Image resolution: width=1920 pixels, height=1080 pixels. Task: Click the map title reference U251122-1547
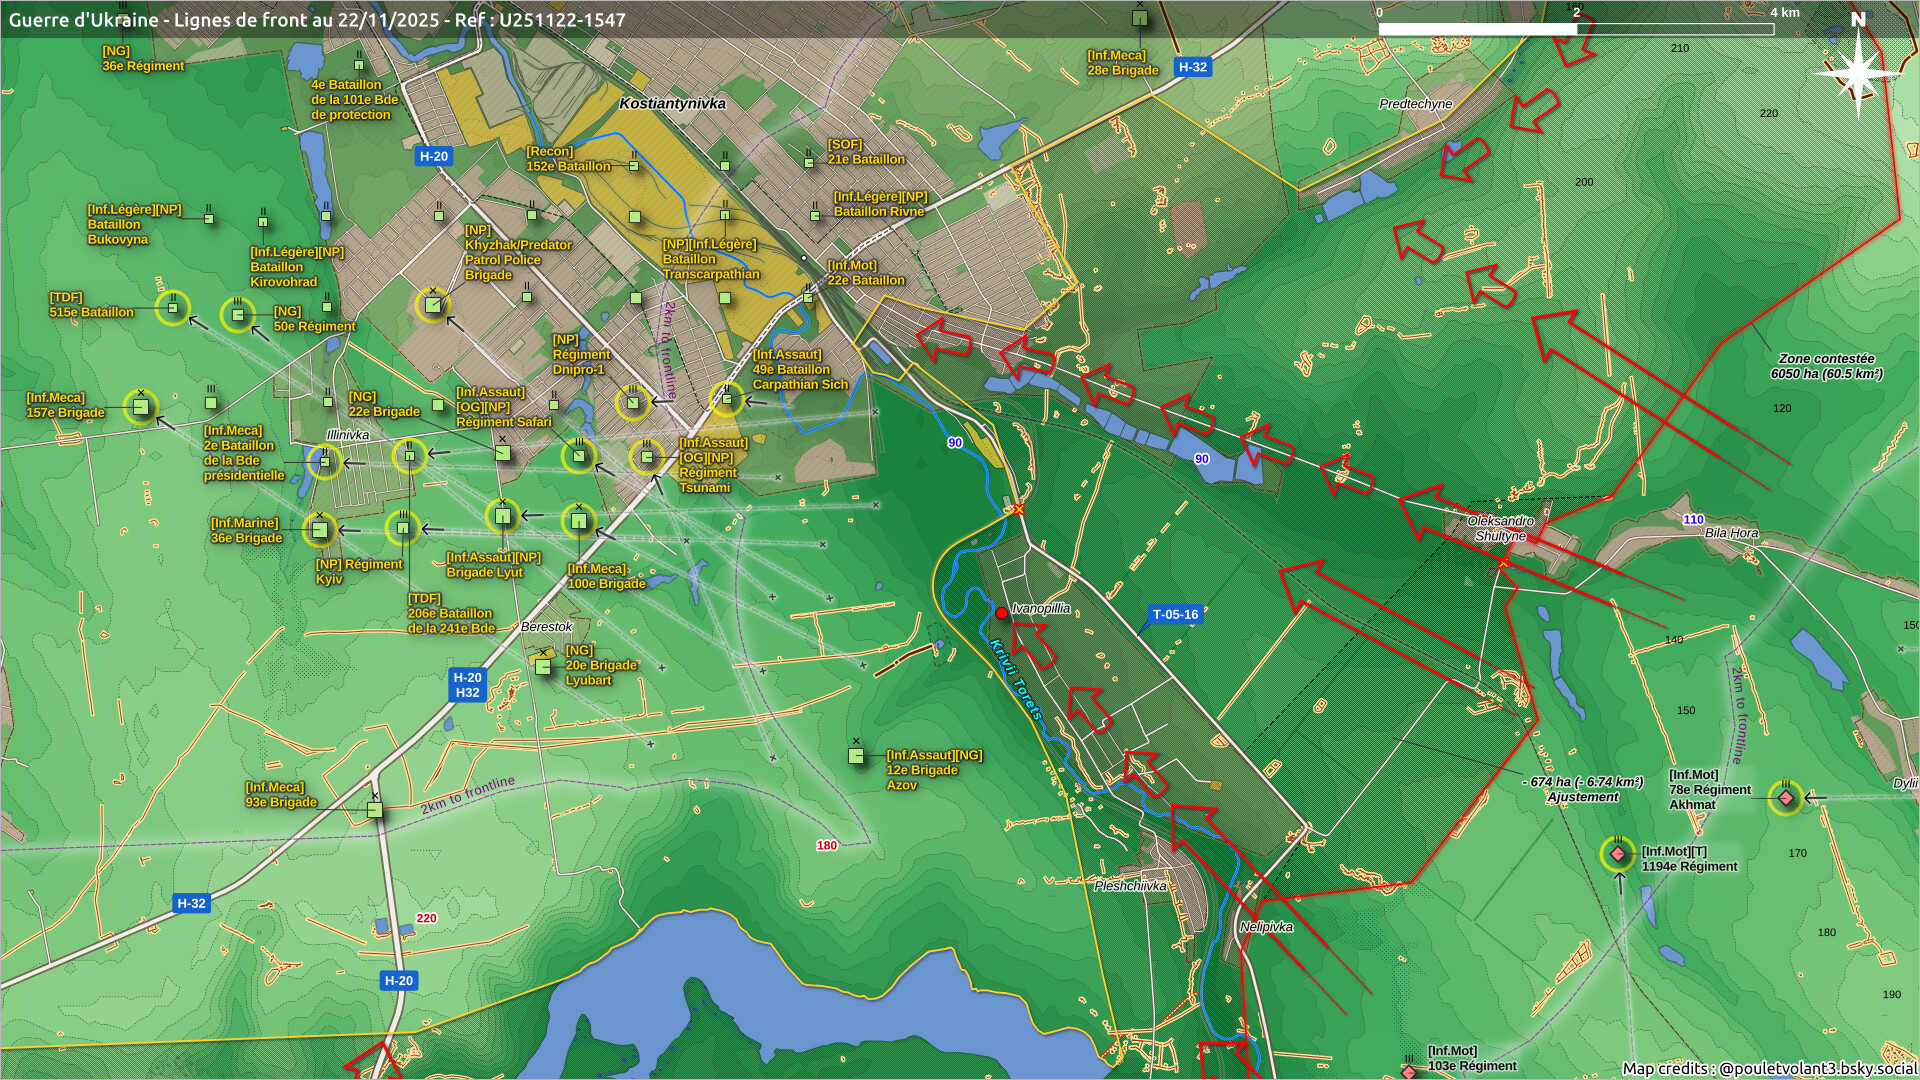[x=562, y=20]
